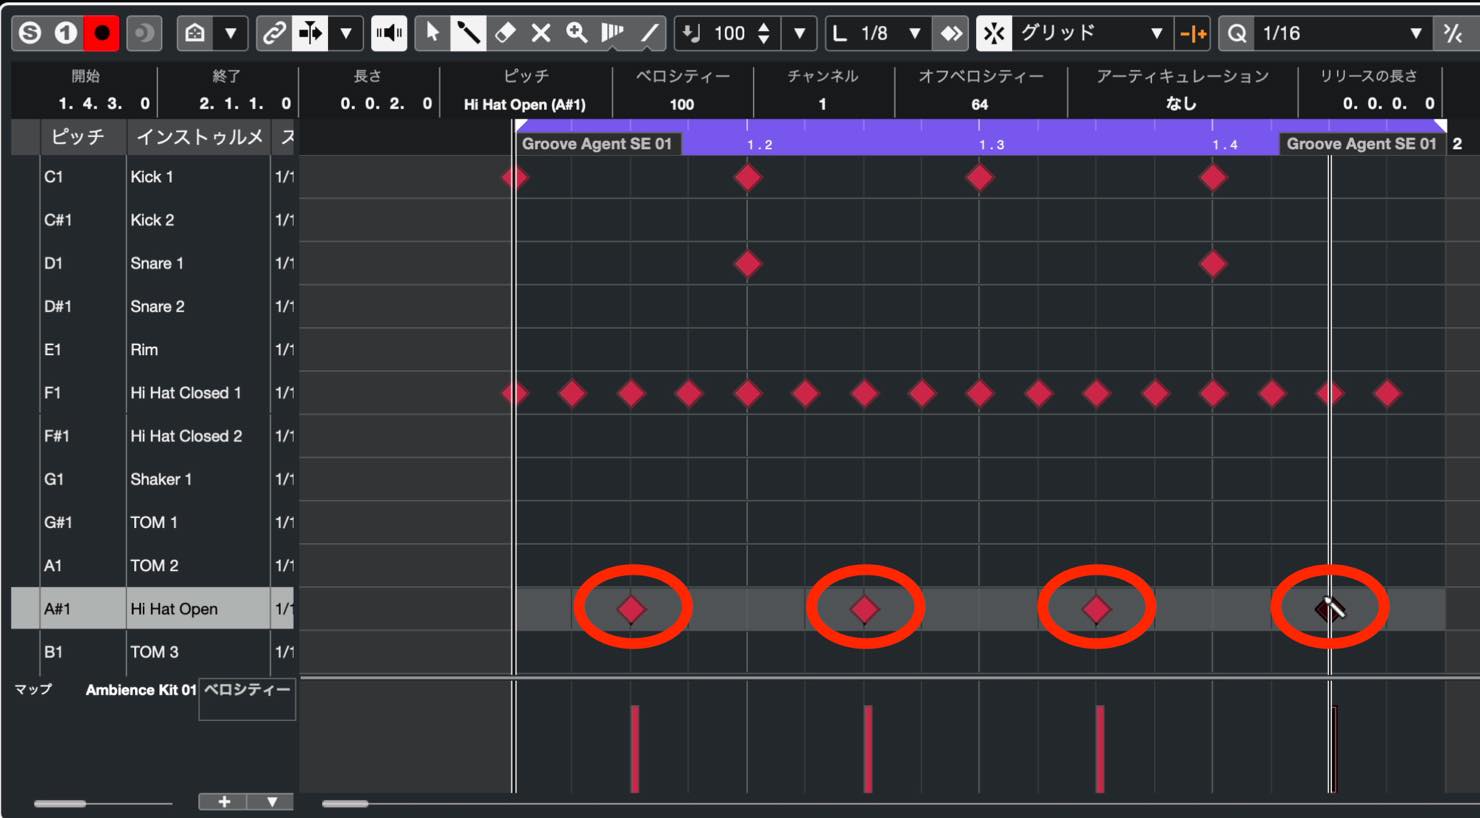This screenshot has height=818, width=1480.
Task: Select the Trim tool
Action: (613, 33)
